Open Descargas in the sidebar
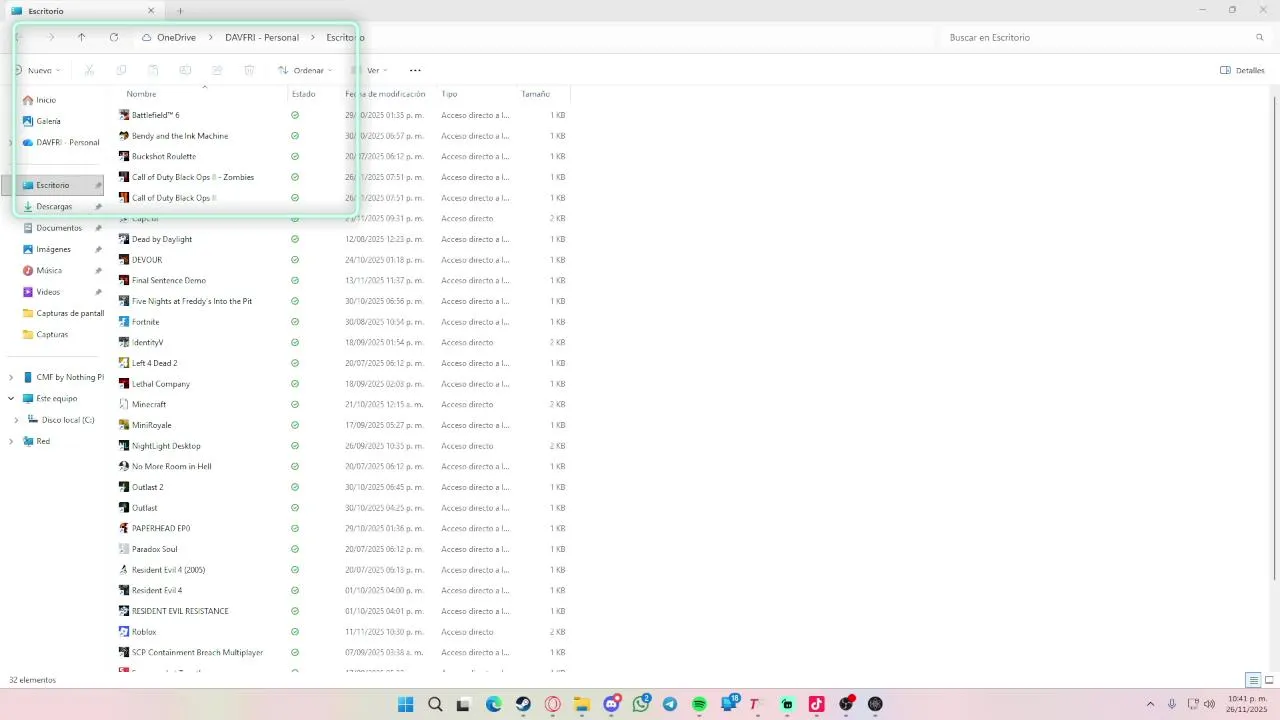 (52, 206)
